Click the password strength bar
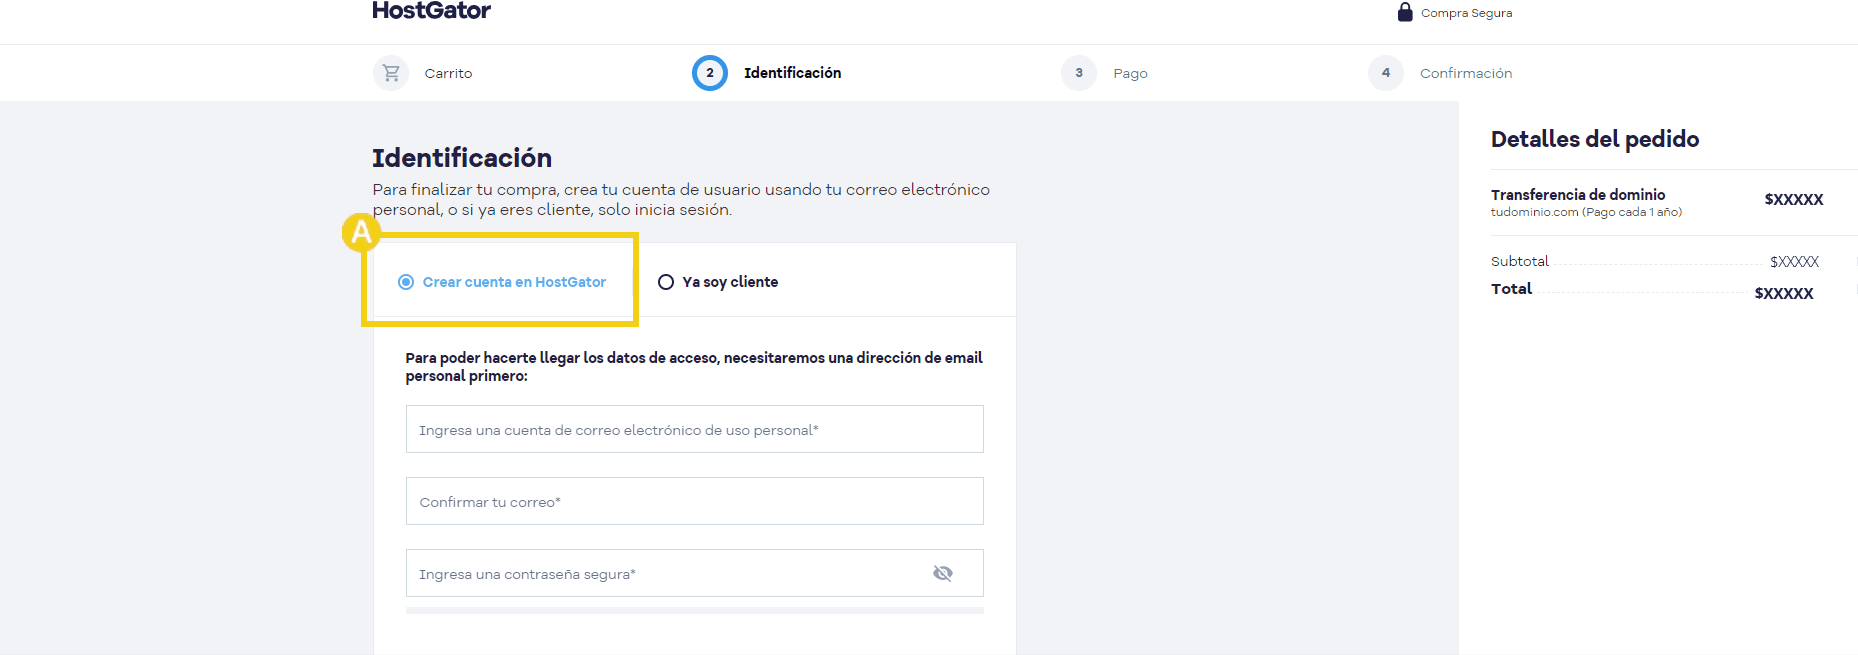Screen dimensions: 1858x655 [x=695, y=610]
